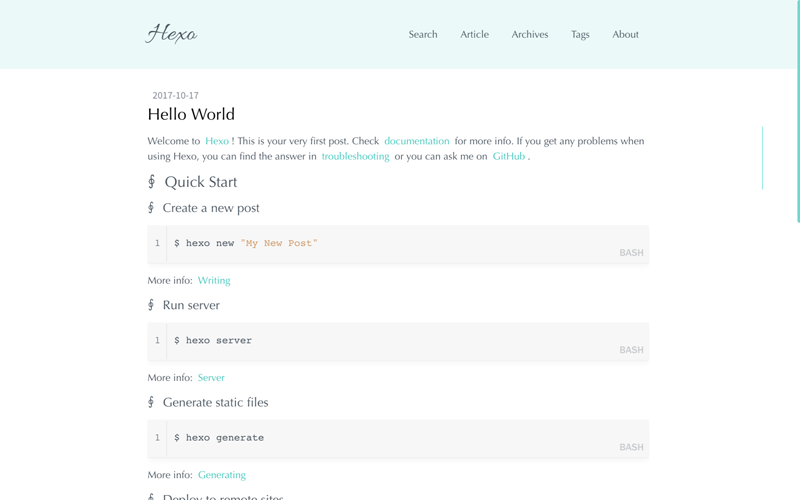Open the About page
800x500 pixels.
tap(625, 34)
